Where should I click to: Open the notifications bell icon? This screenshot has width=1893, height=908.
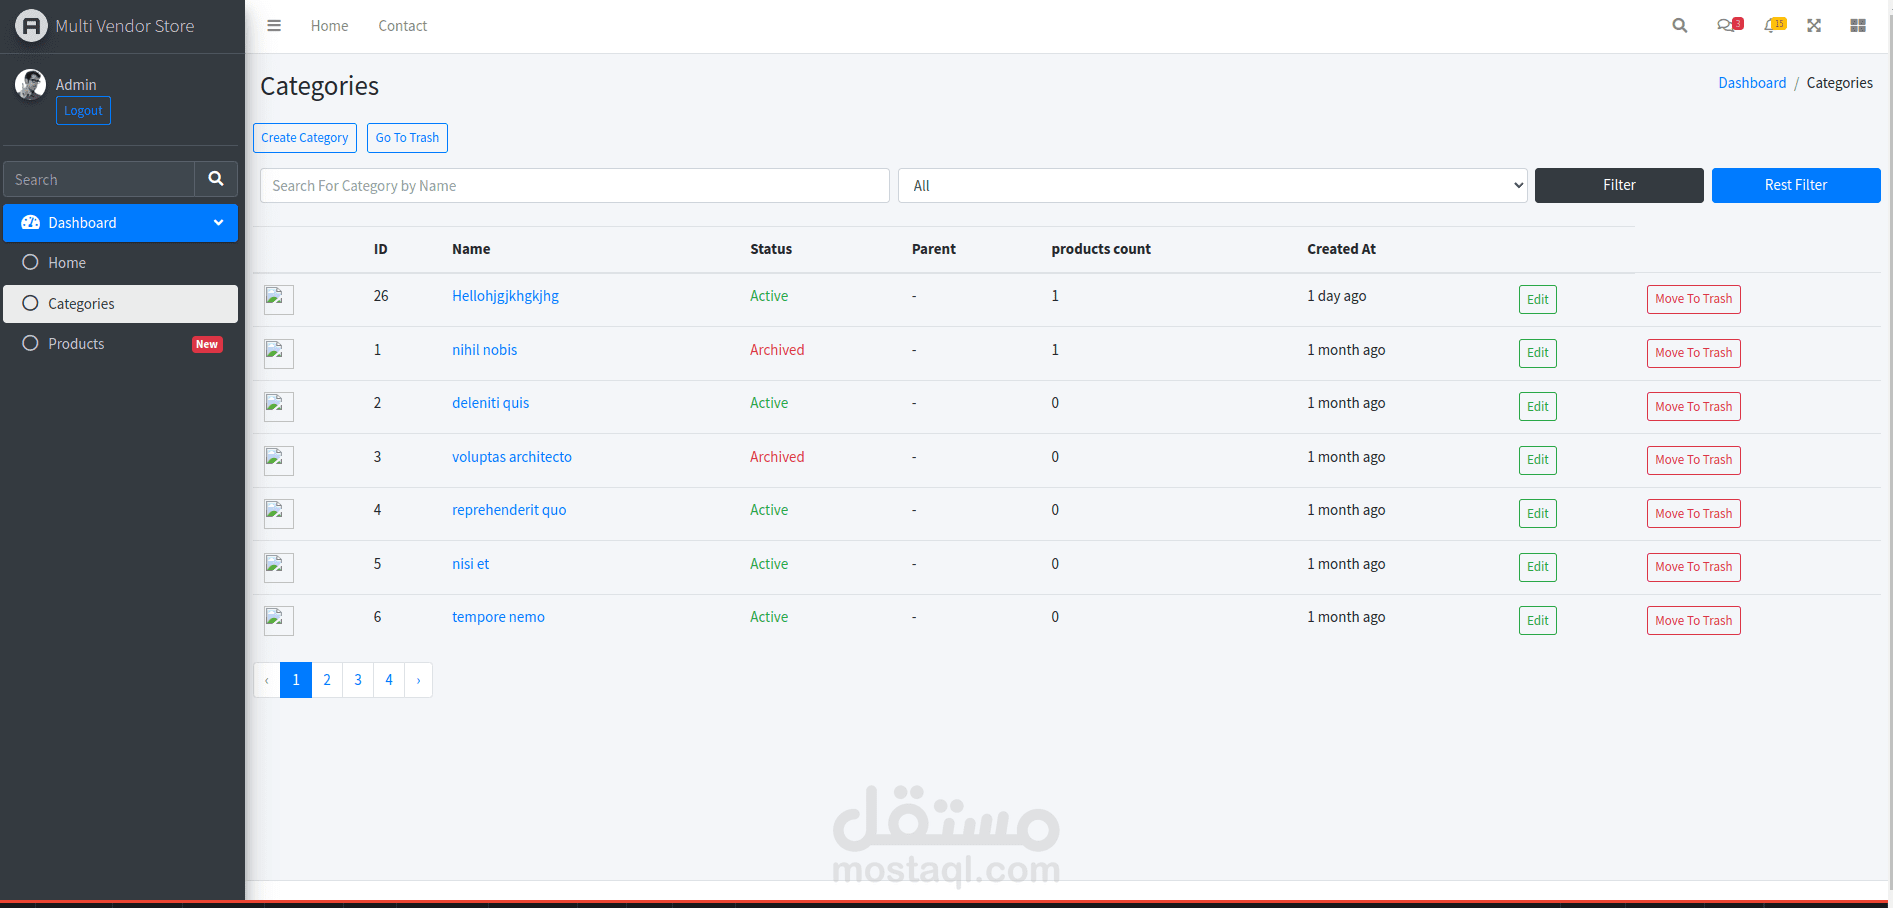[1775, 25]
